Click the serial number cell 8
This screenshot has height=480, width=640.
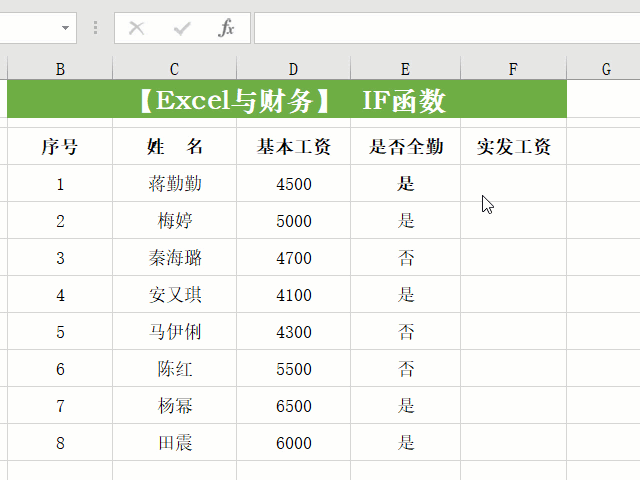click(60, 442)
